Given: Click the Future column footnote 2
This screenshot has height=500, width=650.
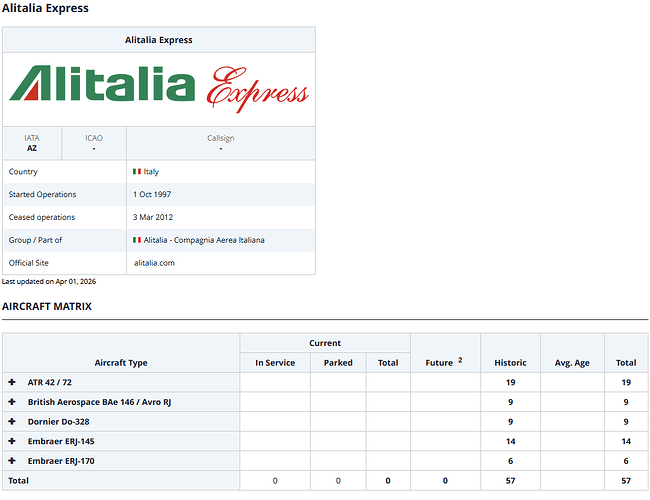Looking at the screenshot, I should point(460,360).
